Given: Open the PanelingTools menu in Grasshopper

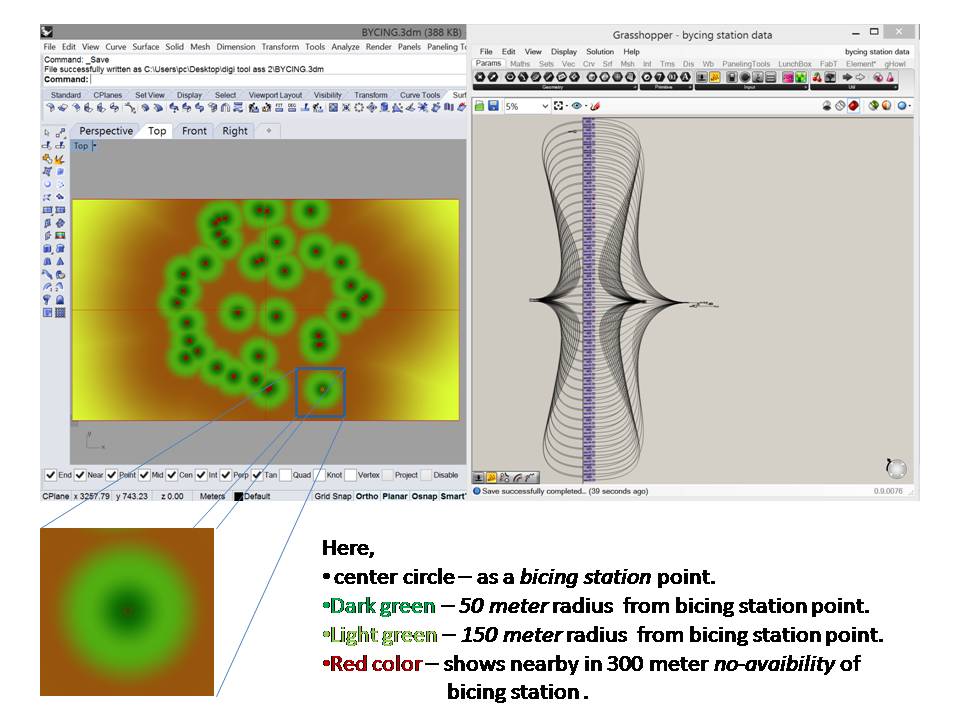Looking at the screenshot, I should tap(745, 63).
